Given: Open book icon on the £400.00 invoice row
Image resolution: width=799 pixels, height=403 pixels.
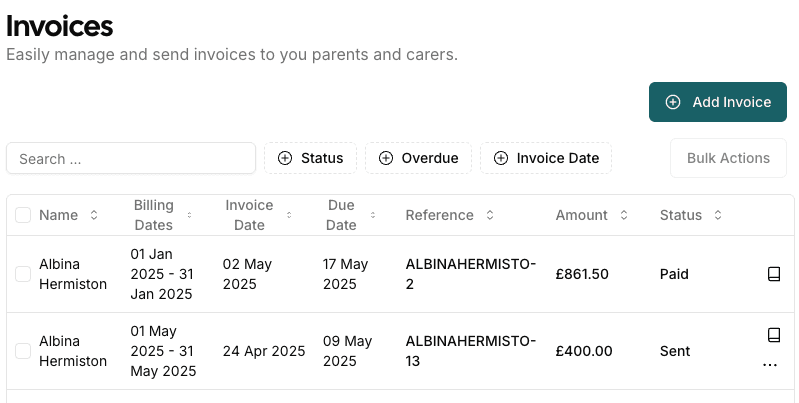Looking at the screenshot, I should [773, 335].
